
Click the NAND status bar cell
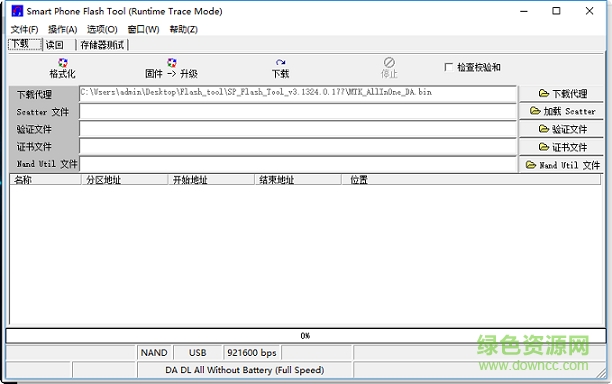[154, 353]
